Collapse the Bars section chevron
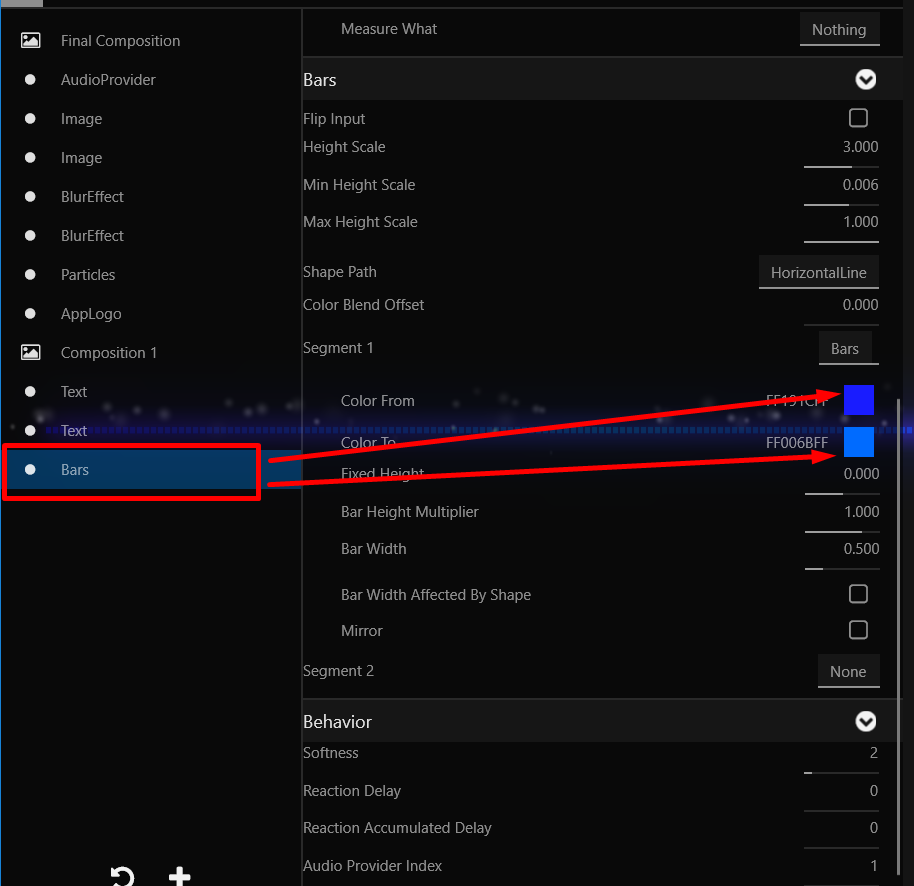Screen dimensions: 914x886 click(x=866, y=80)
